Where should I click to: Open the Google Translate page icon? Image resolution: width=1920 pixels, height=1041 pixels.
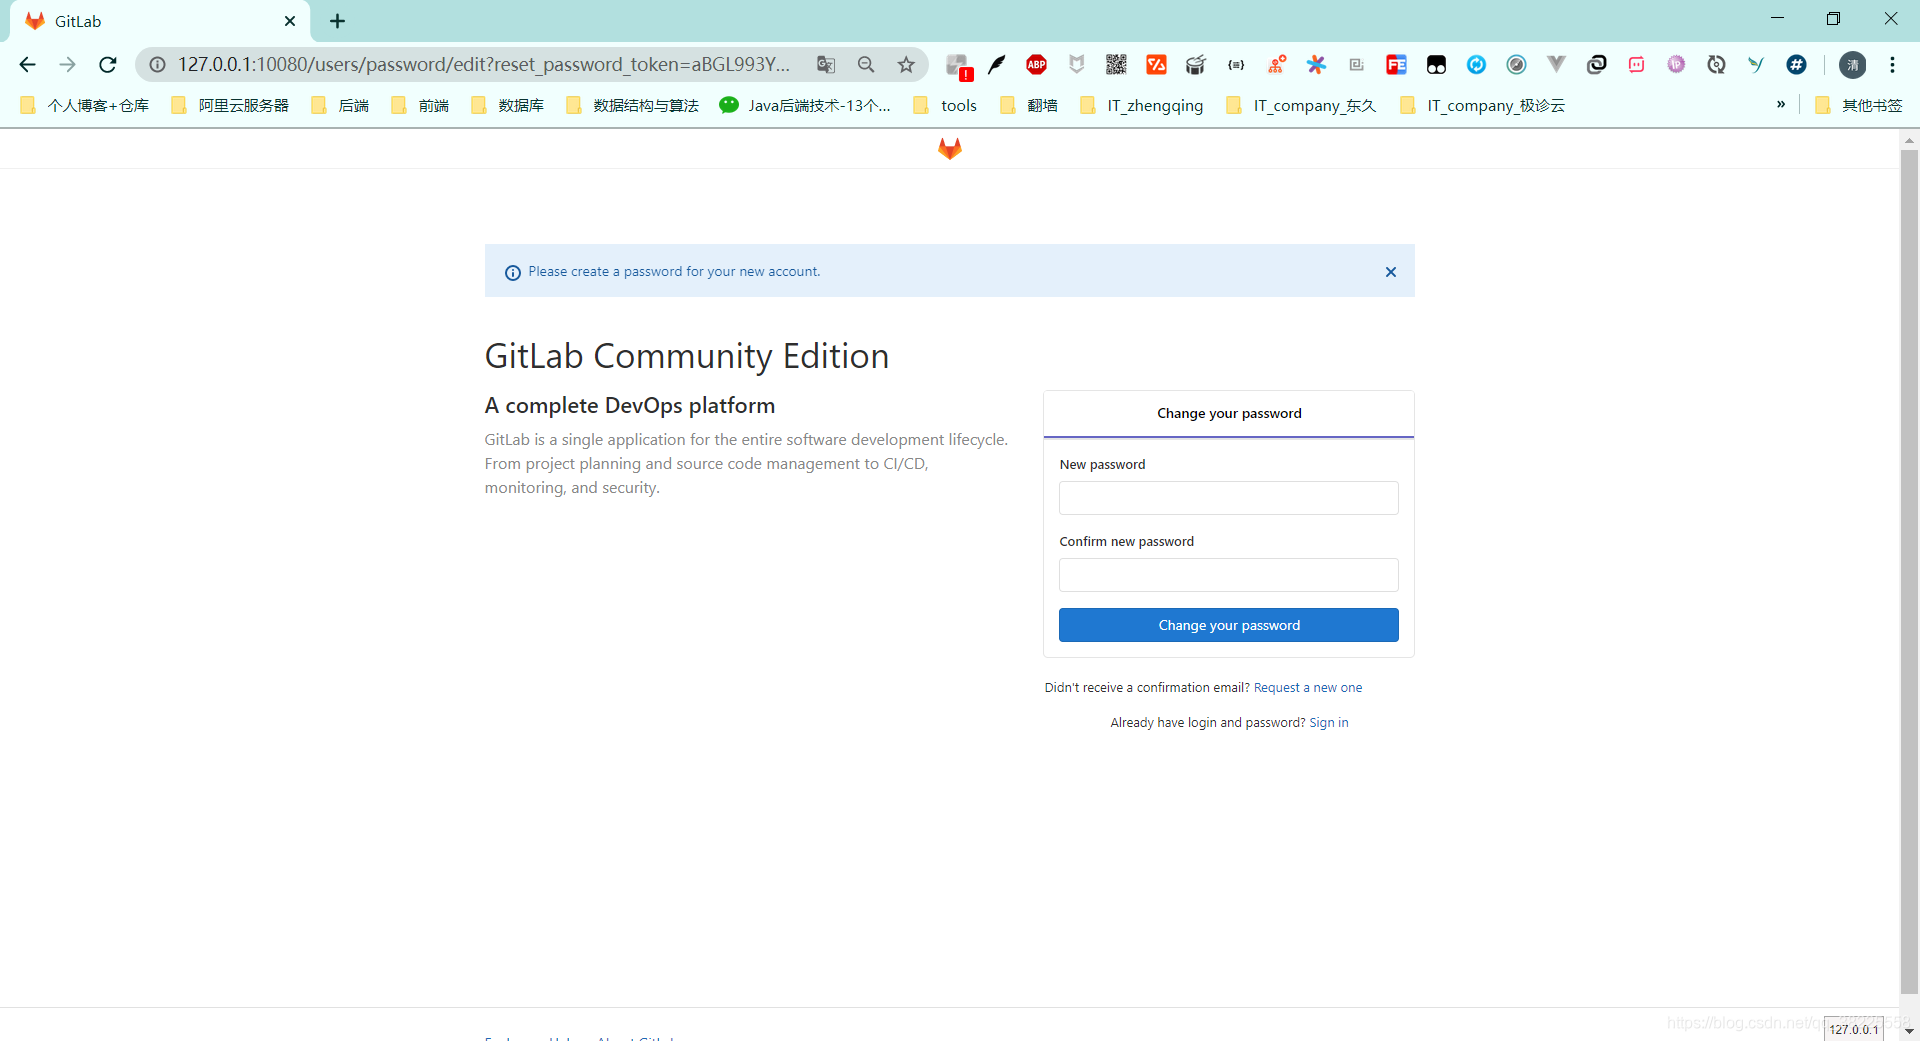click(x=826, y=65)
